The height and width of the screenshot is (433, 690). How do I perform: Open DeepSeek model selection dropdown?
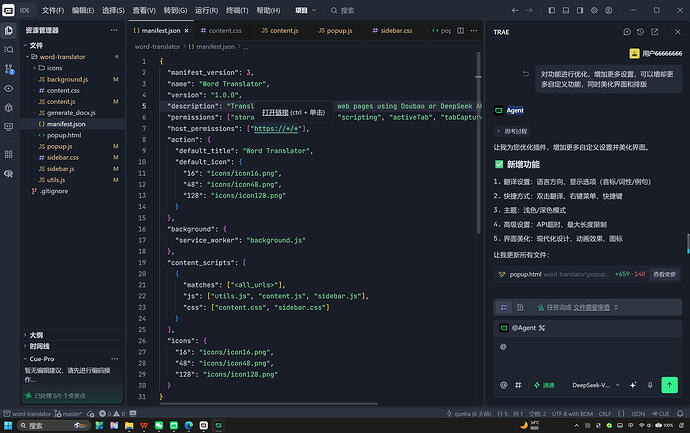click(595, 385)
